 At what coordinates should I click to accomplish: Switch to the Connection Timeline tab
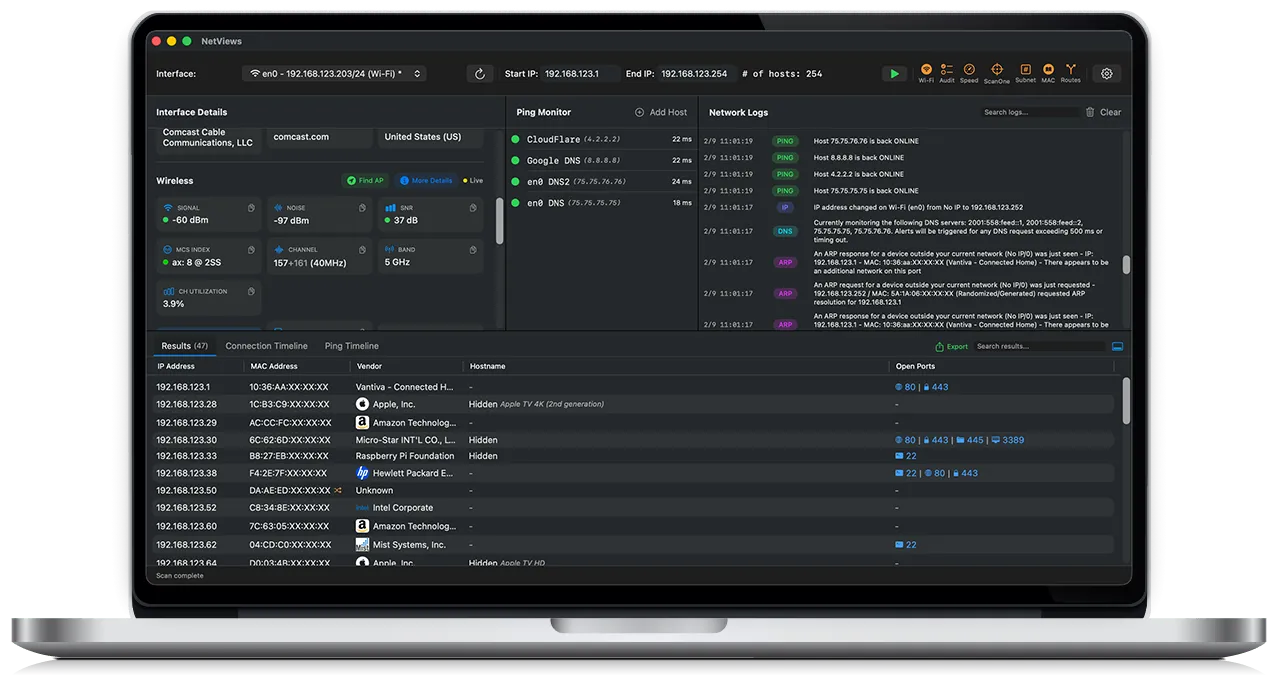point(266,345)
